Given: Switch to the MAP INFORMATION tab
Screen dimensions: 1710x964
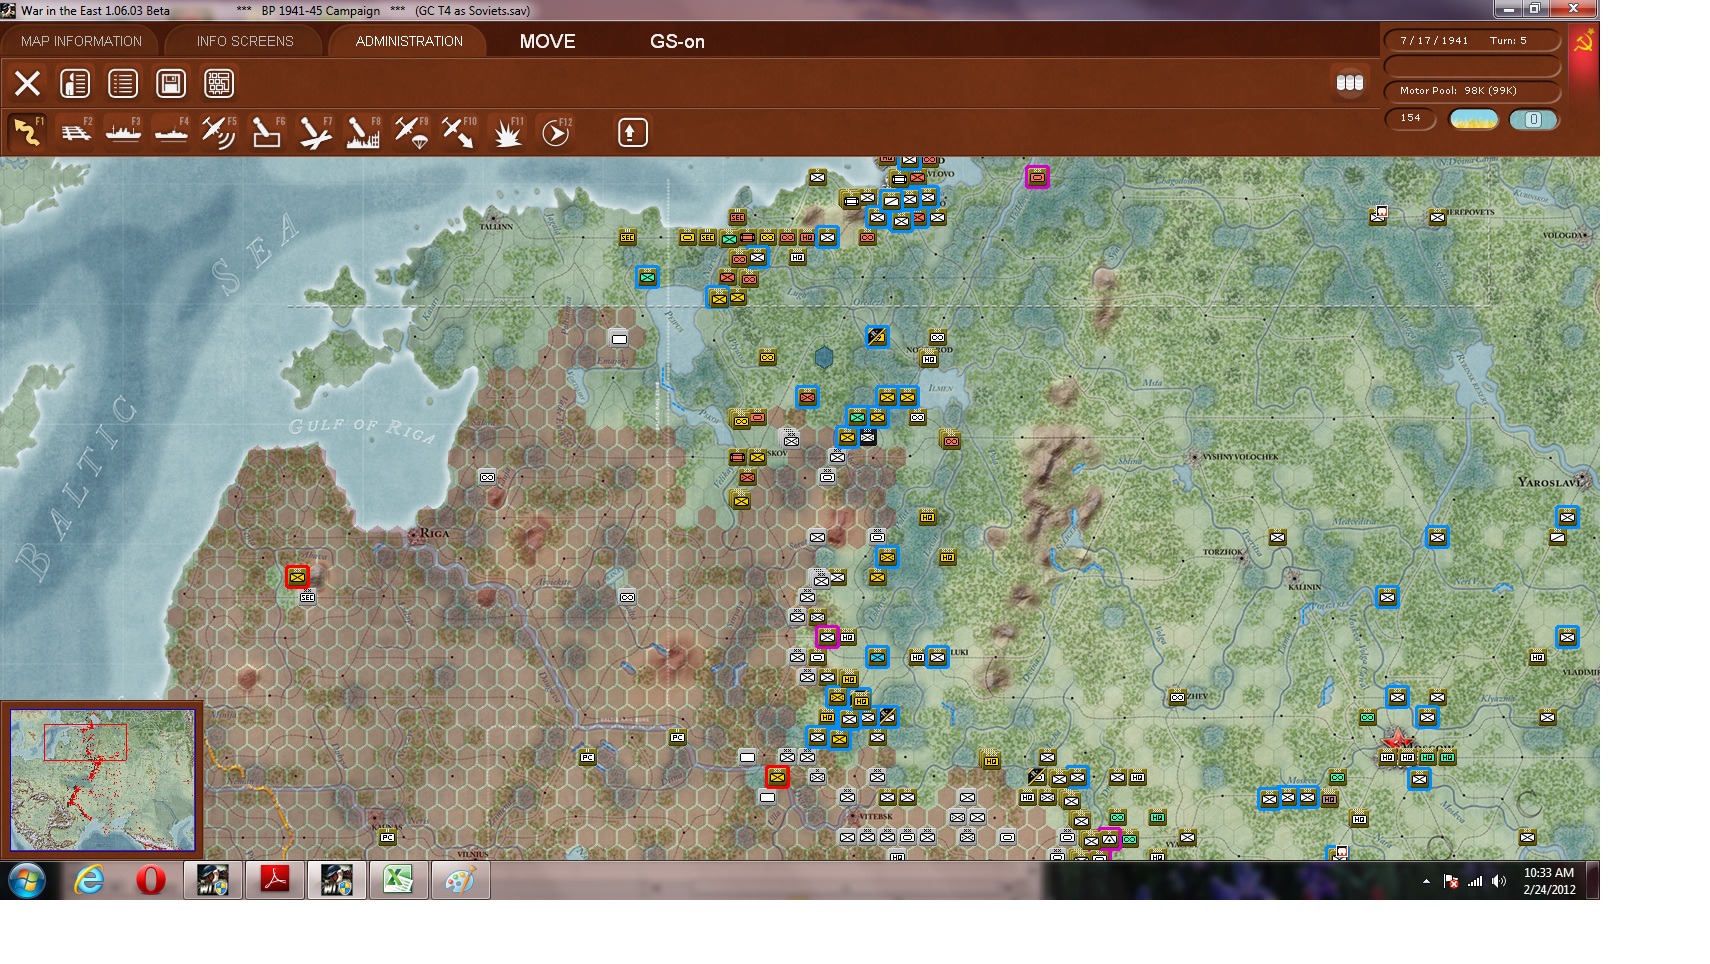Looking at the screenshot, I should (x=81, y=41).
